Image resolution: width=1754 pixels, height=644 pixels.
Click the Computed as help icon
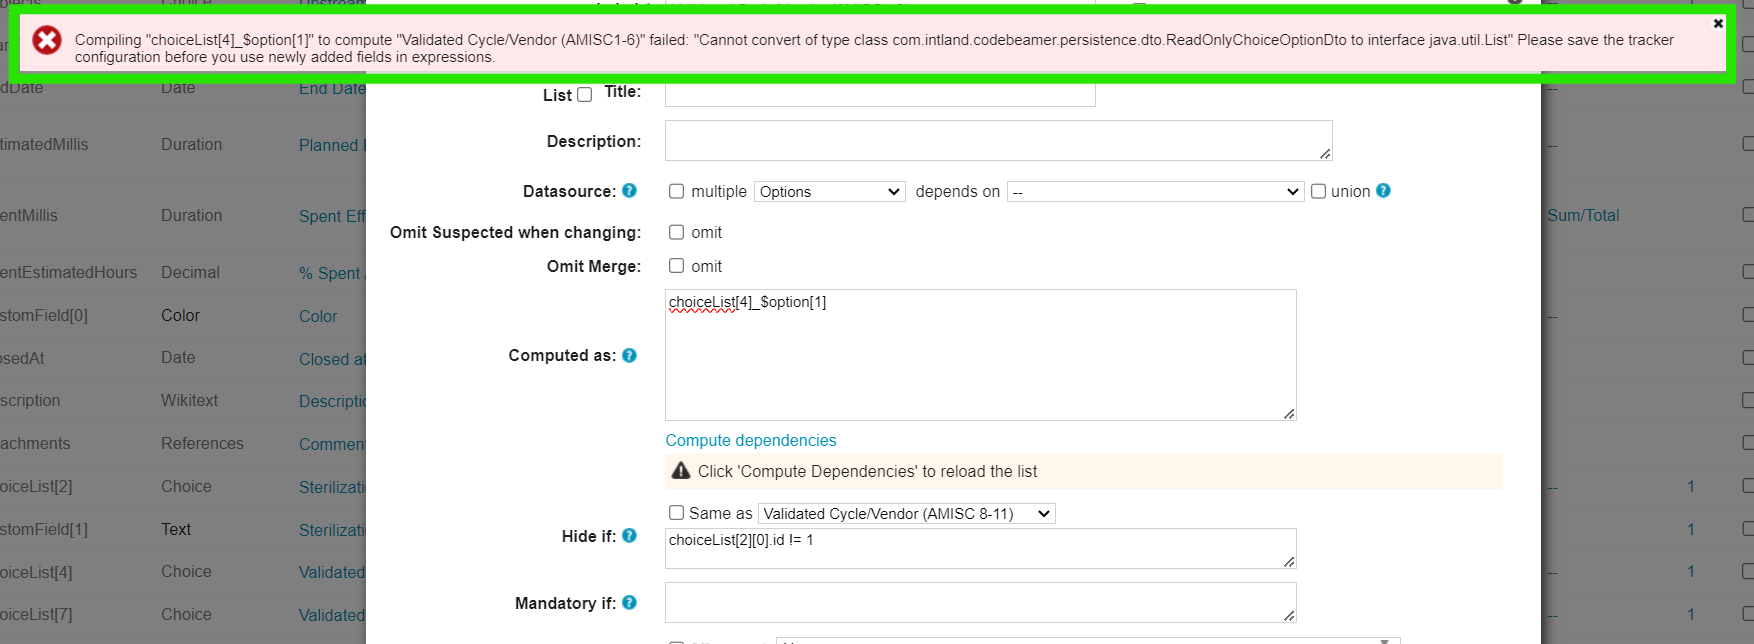(x=629, y=355)
